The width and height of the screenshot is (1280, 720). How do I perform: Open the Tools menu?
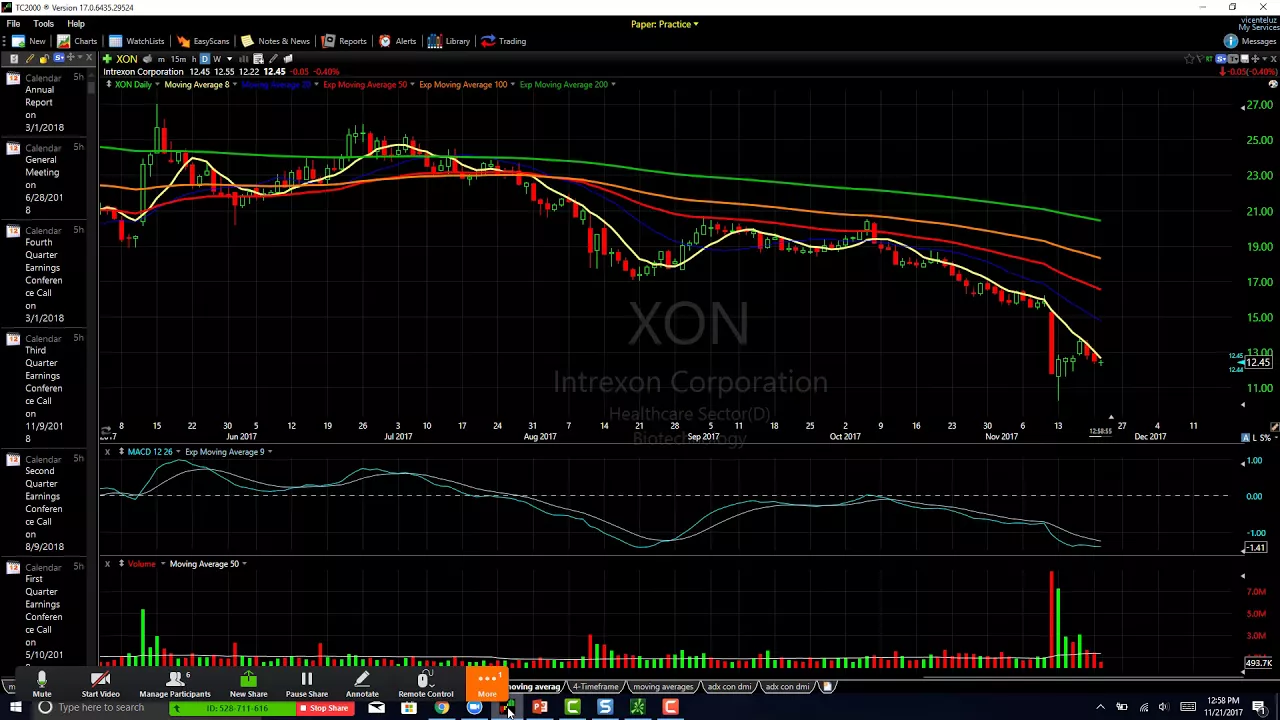[43, 23]
